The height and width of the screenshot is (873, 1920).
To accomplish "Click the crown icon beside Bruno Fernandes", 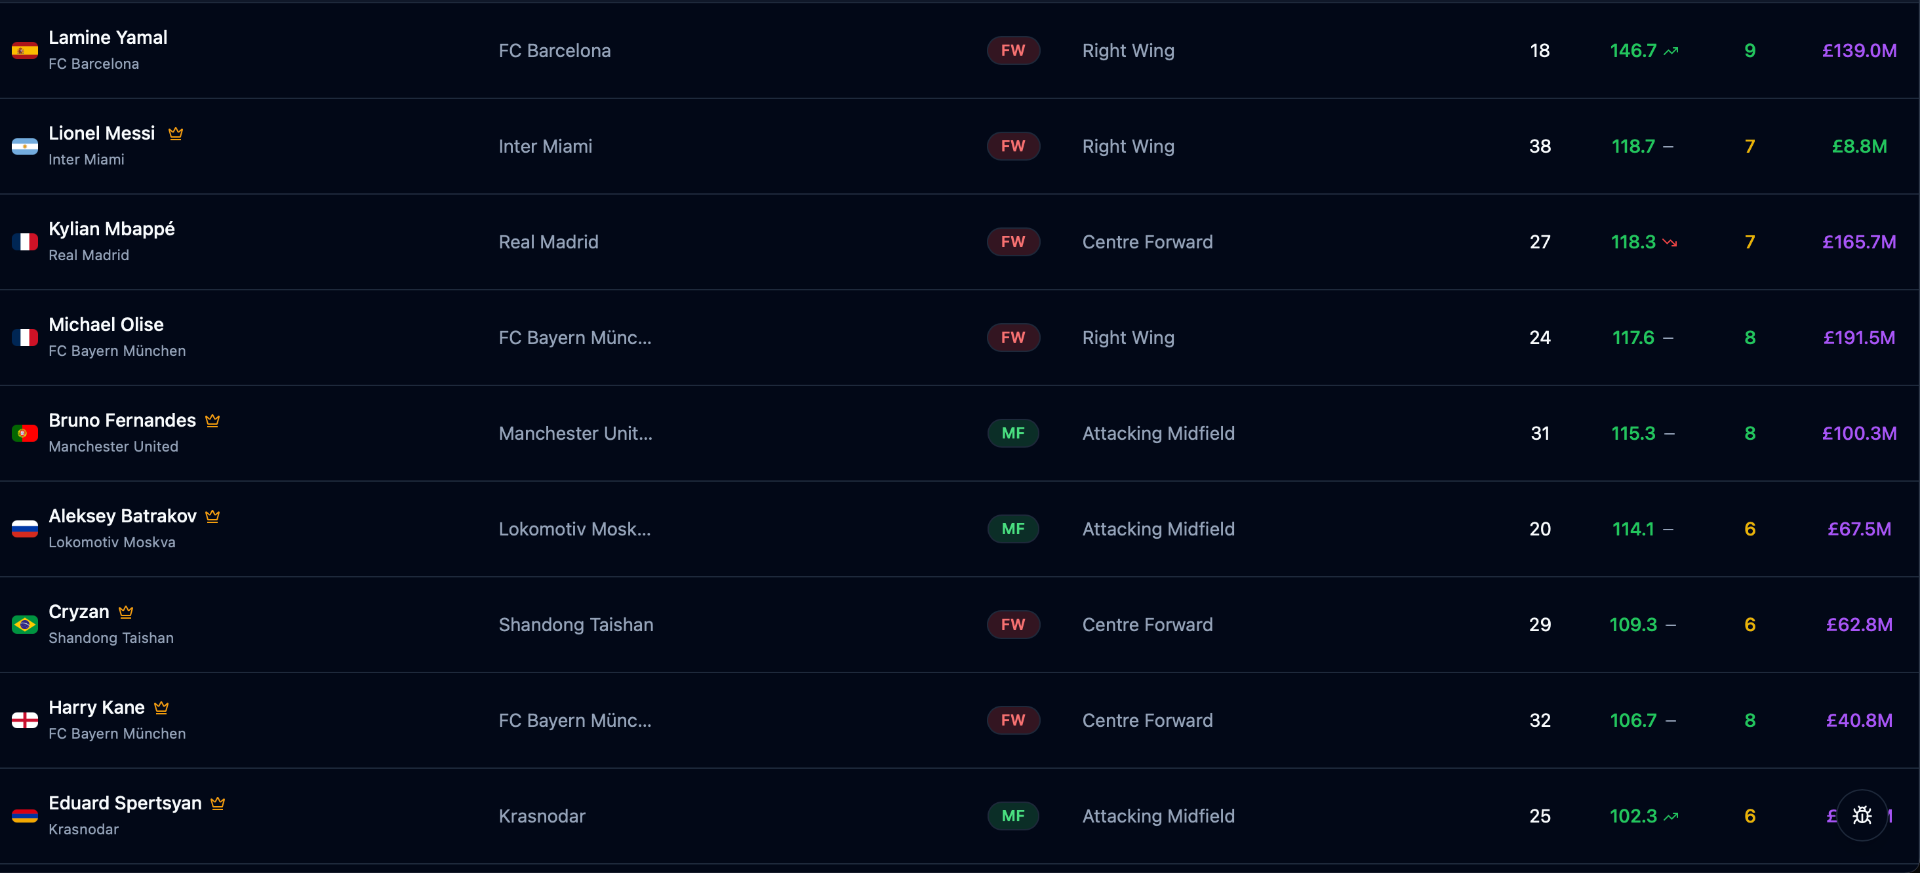I will point(213,421).
